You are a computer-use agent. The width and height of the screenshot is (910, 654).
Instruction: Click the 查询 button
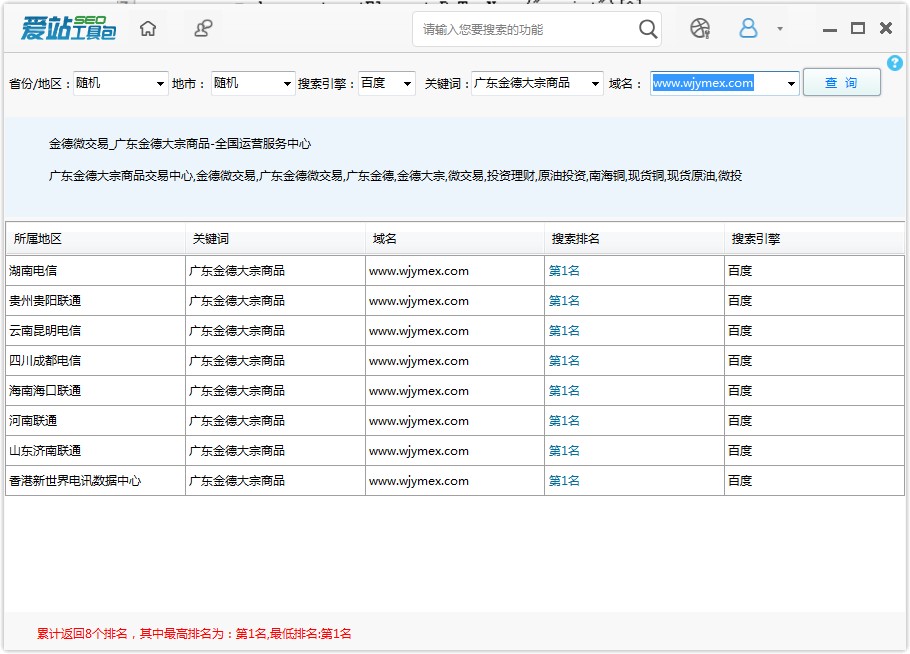pyautogui.click(x=841, y=83)
